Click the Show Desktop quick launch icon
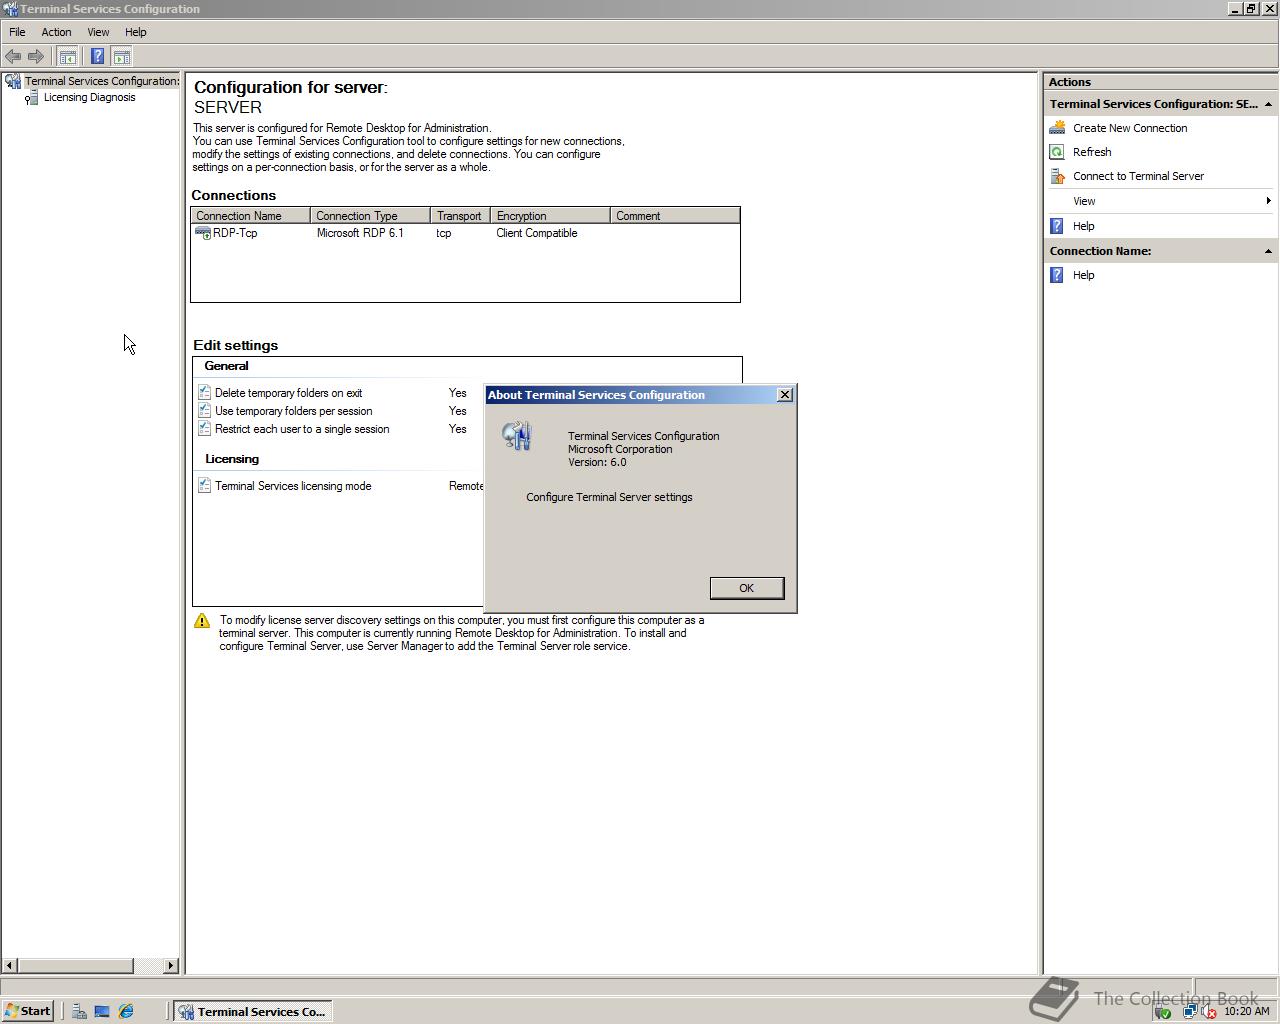 point(102,1011)
